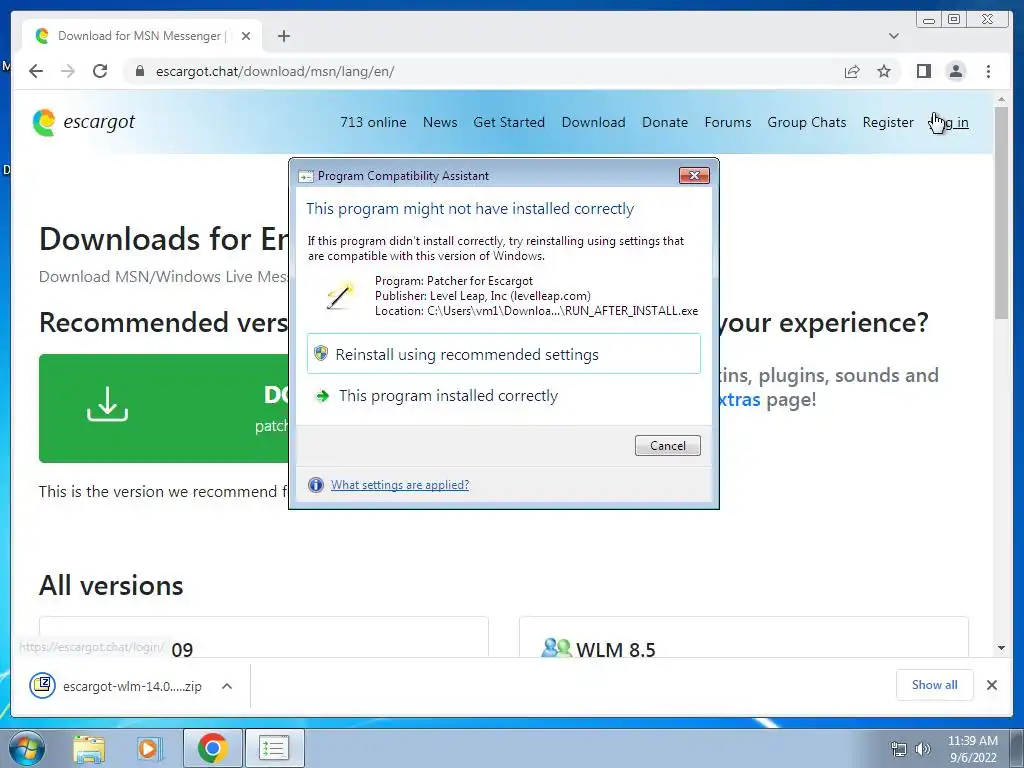
Task: Open Chrome three-dot menu
Action: (988, 71)
